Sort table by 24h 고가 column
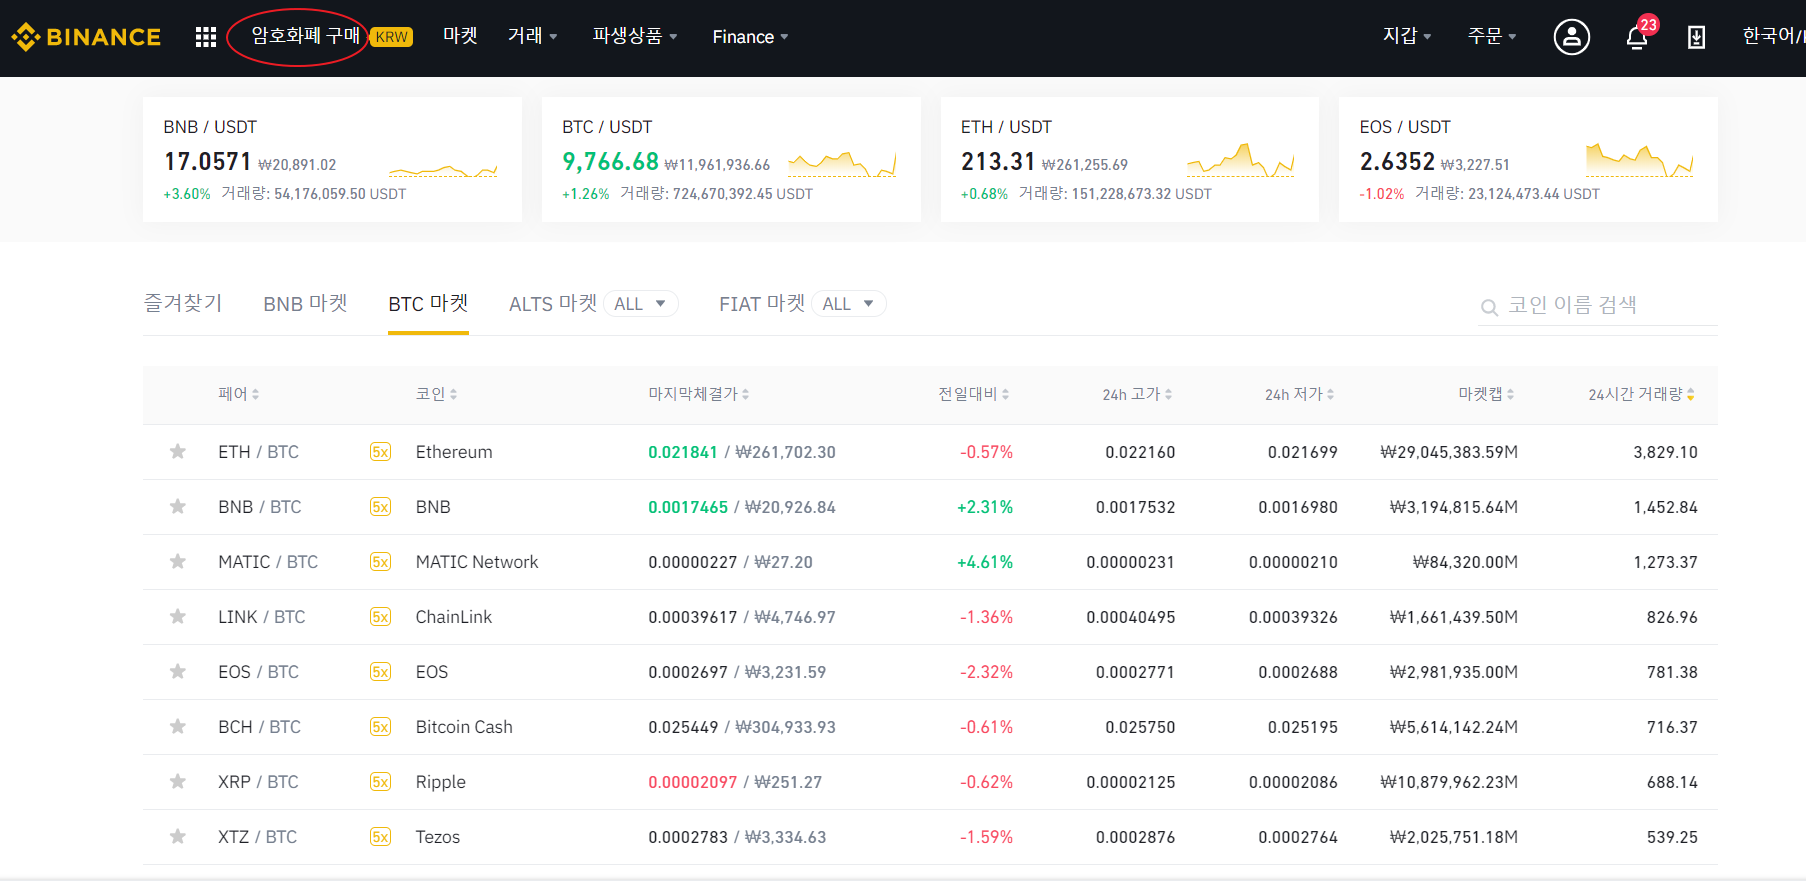The image size is (1806, 895). pyautogui.click(x=1137, y=394)
